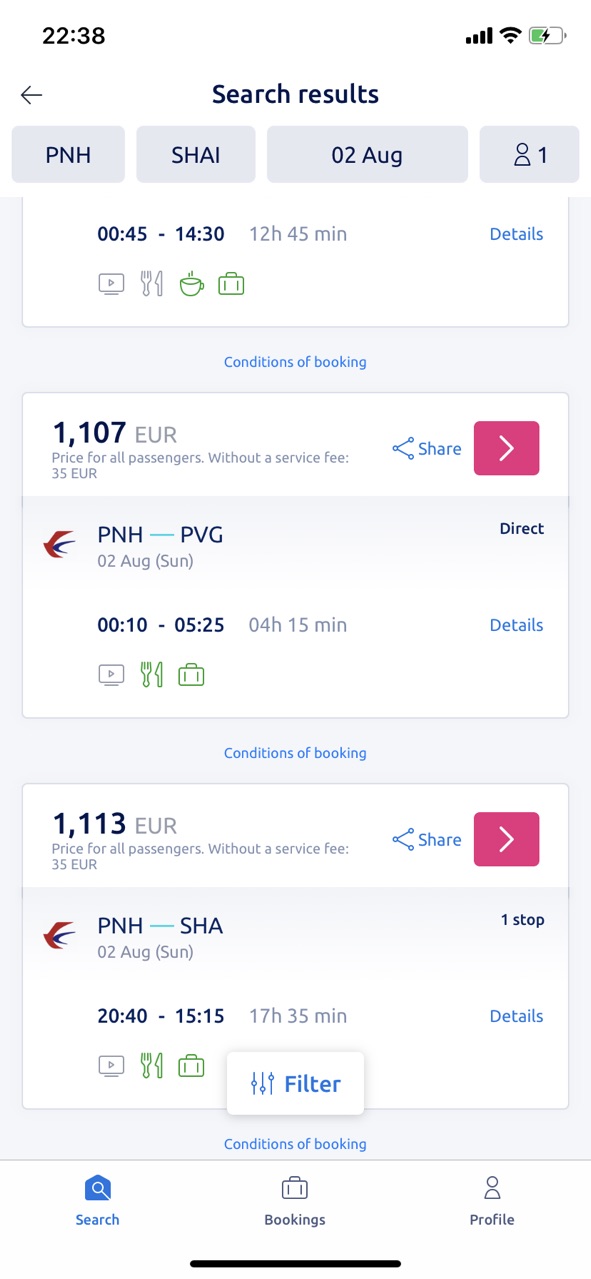Viewport: 591px width, 1279px height.
Task: Open the Filter options
Action: (x=295, y=1083)
